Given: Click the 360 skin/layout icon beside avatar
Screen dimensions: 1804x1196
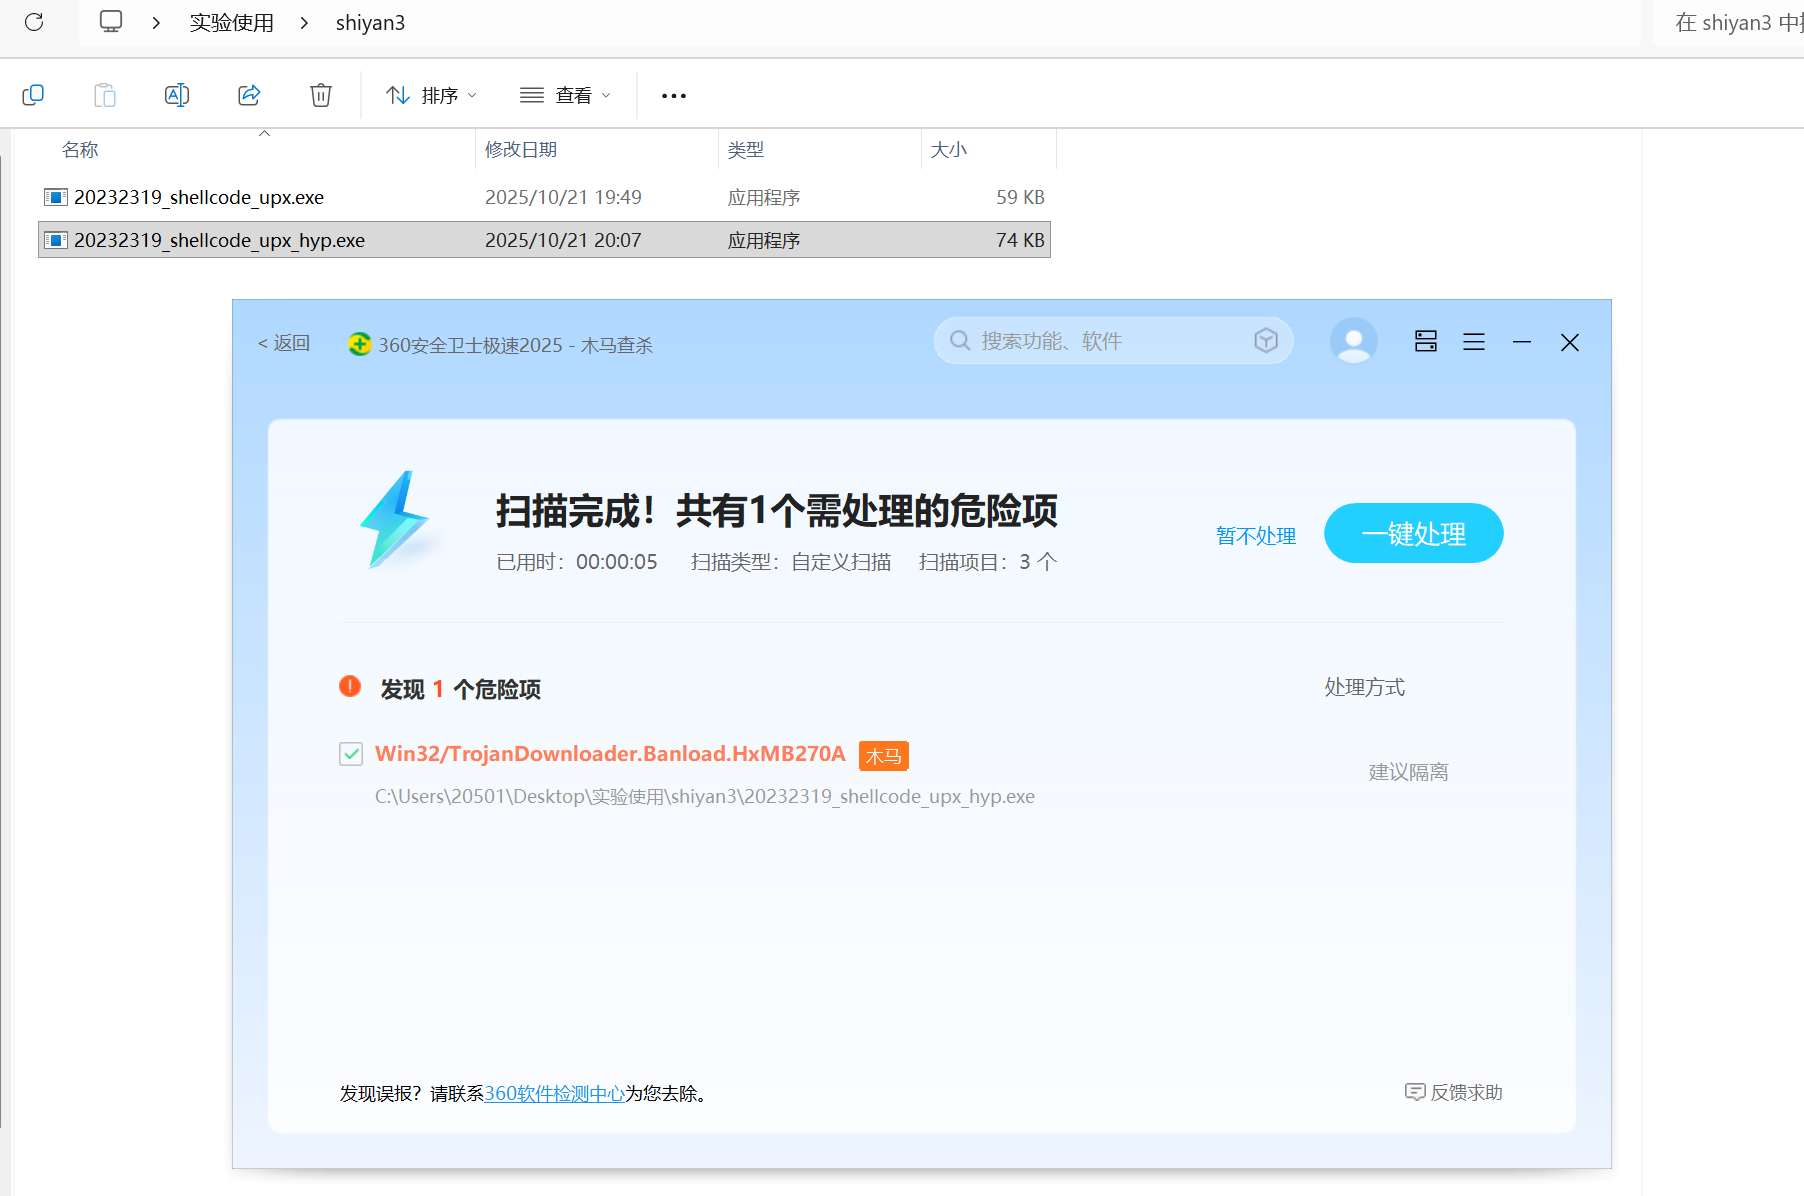Looking at the screenshot, I should (1426, 342).
